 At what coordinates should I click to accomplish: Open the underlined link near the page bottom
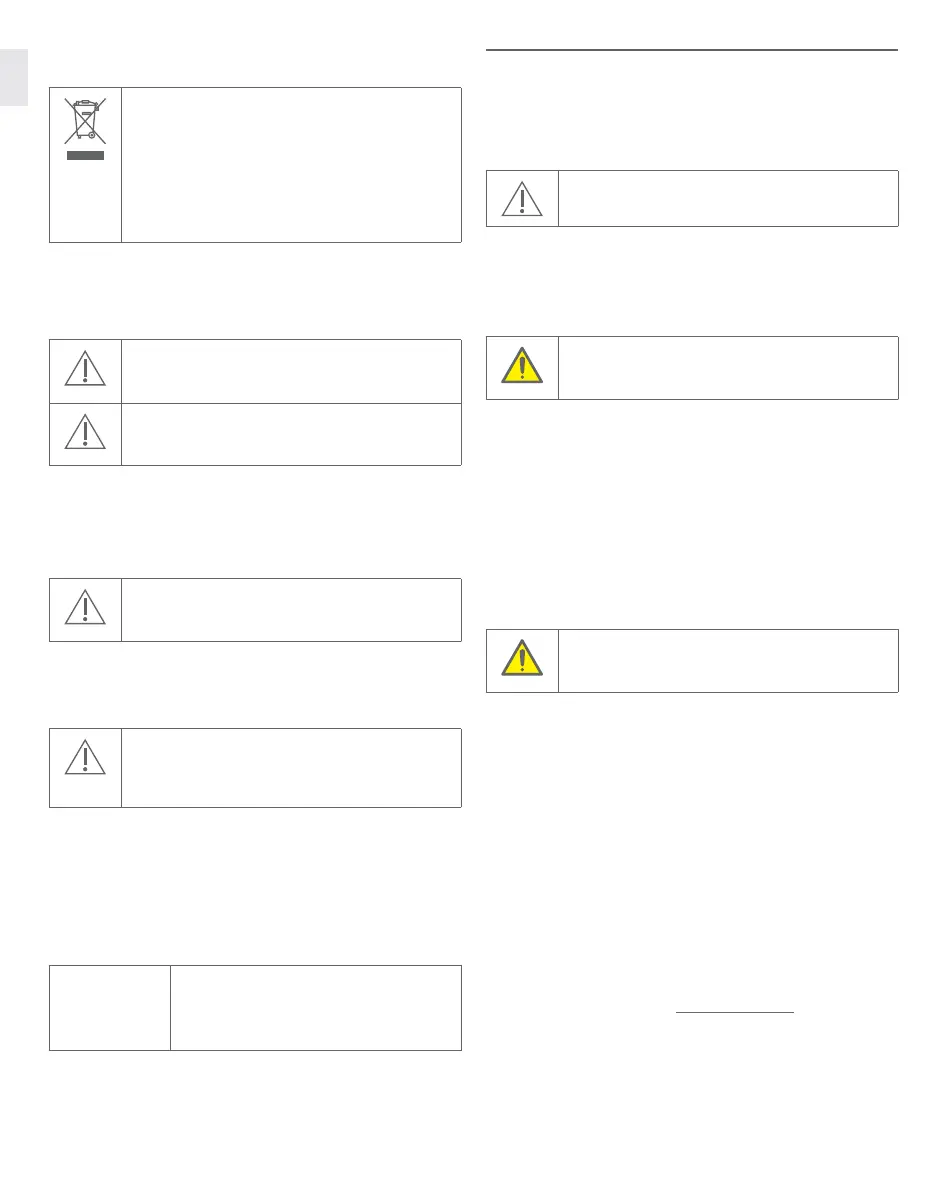point(734,1012)
